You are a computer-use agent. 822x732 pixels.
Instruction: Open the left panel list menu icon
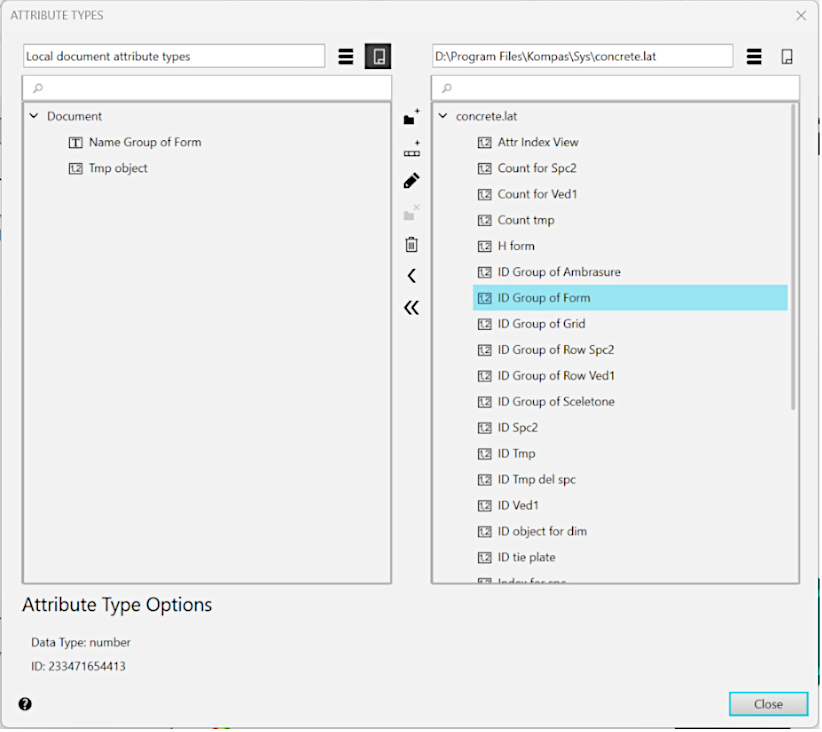346,57
